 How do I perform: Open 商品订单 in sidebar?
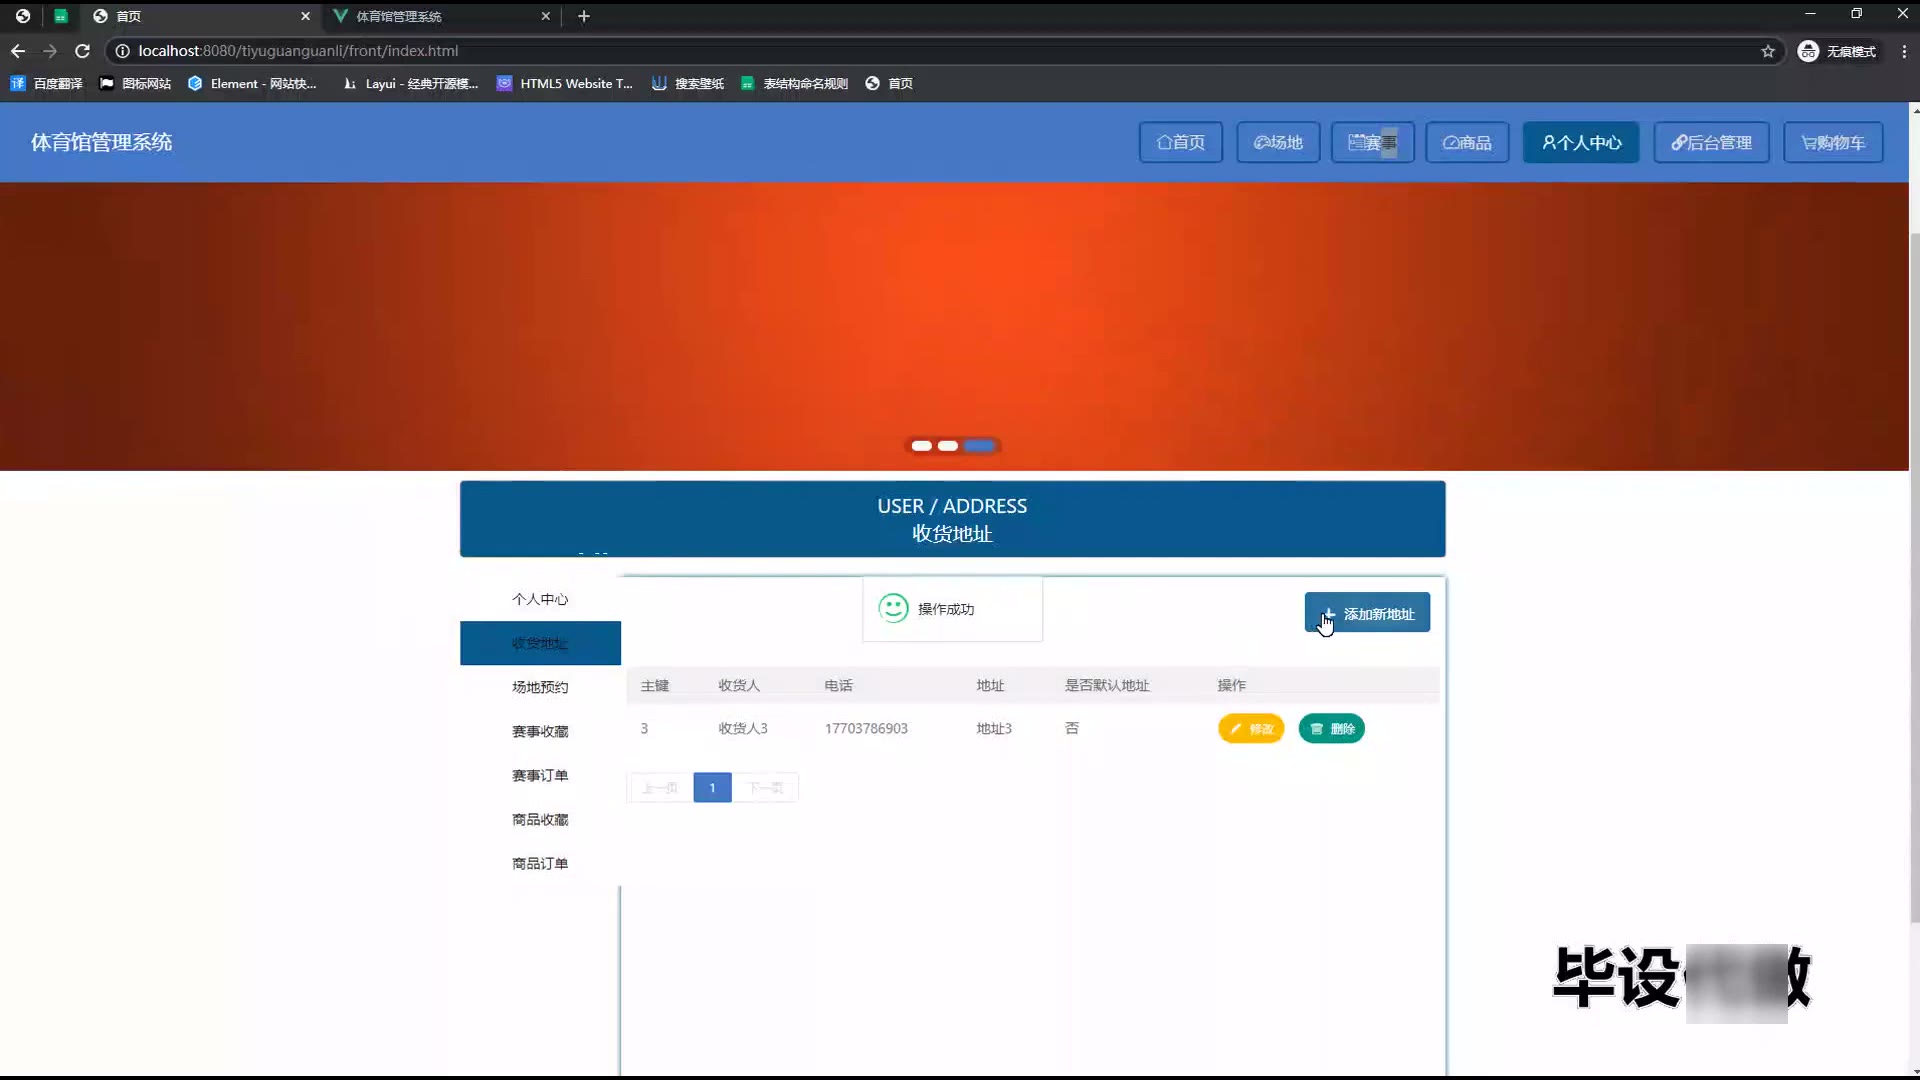[540, 863]
